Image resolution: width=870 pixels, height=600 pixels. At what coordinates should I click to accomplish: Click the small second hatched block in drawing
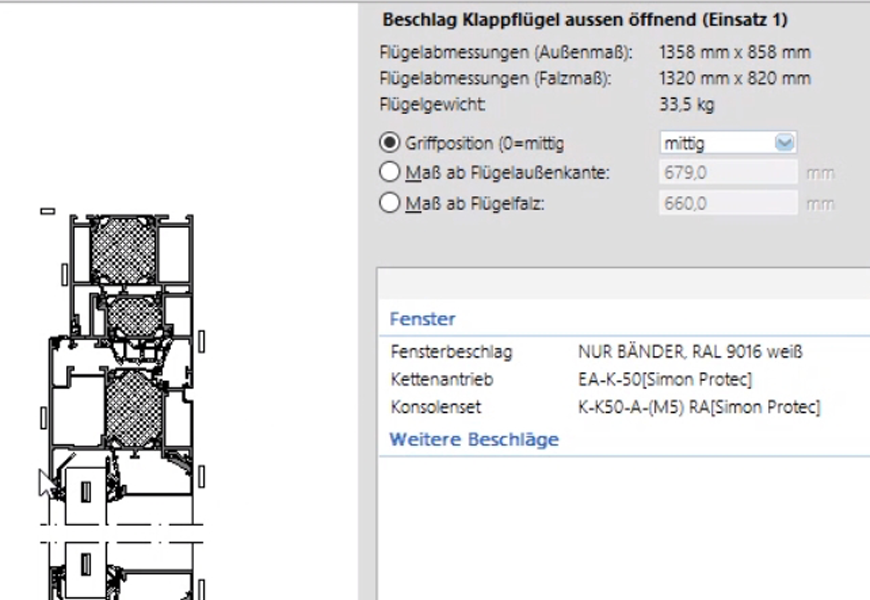point(132,316)
